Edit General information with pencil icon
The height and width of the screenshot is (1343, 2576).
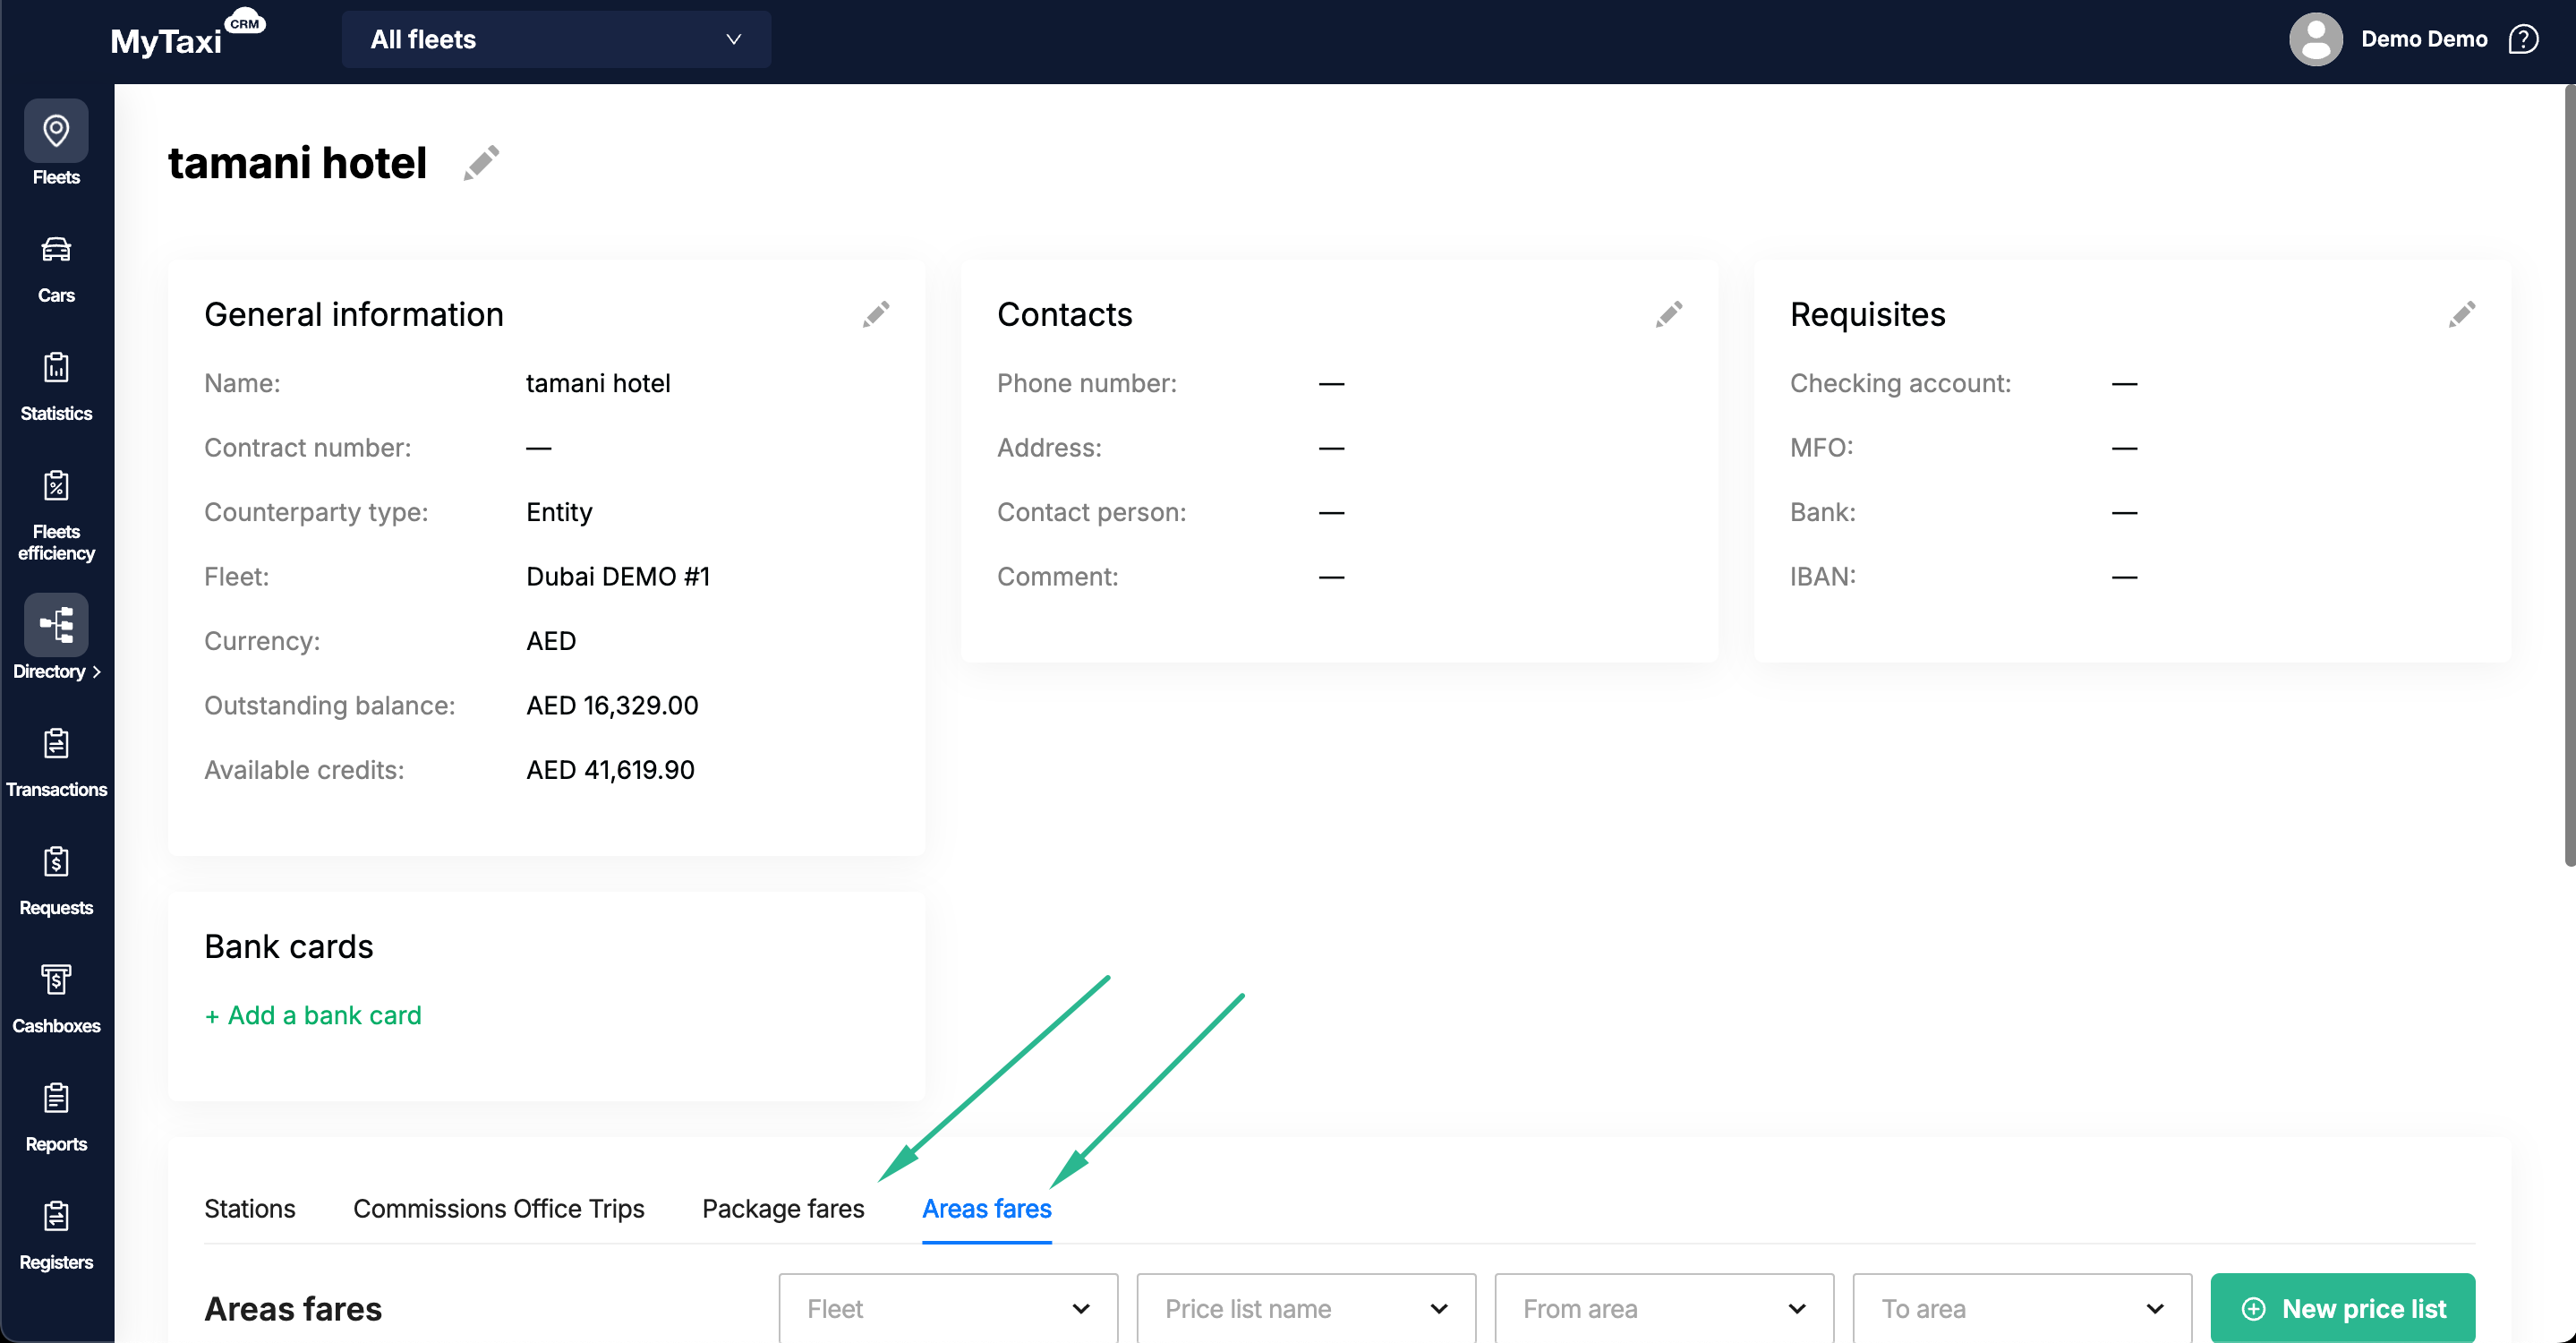[x=876, y=315]
